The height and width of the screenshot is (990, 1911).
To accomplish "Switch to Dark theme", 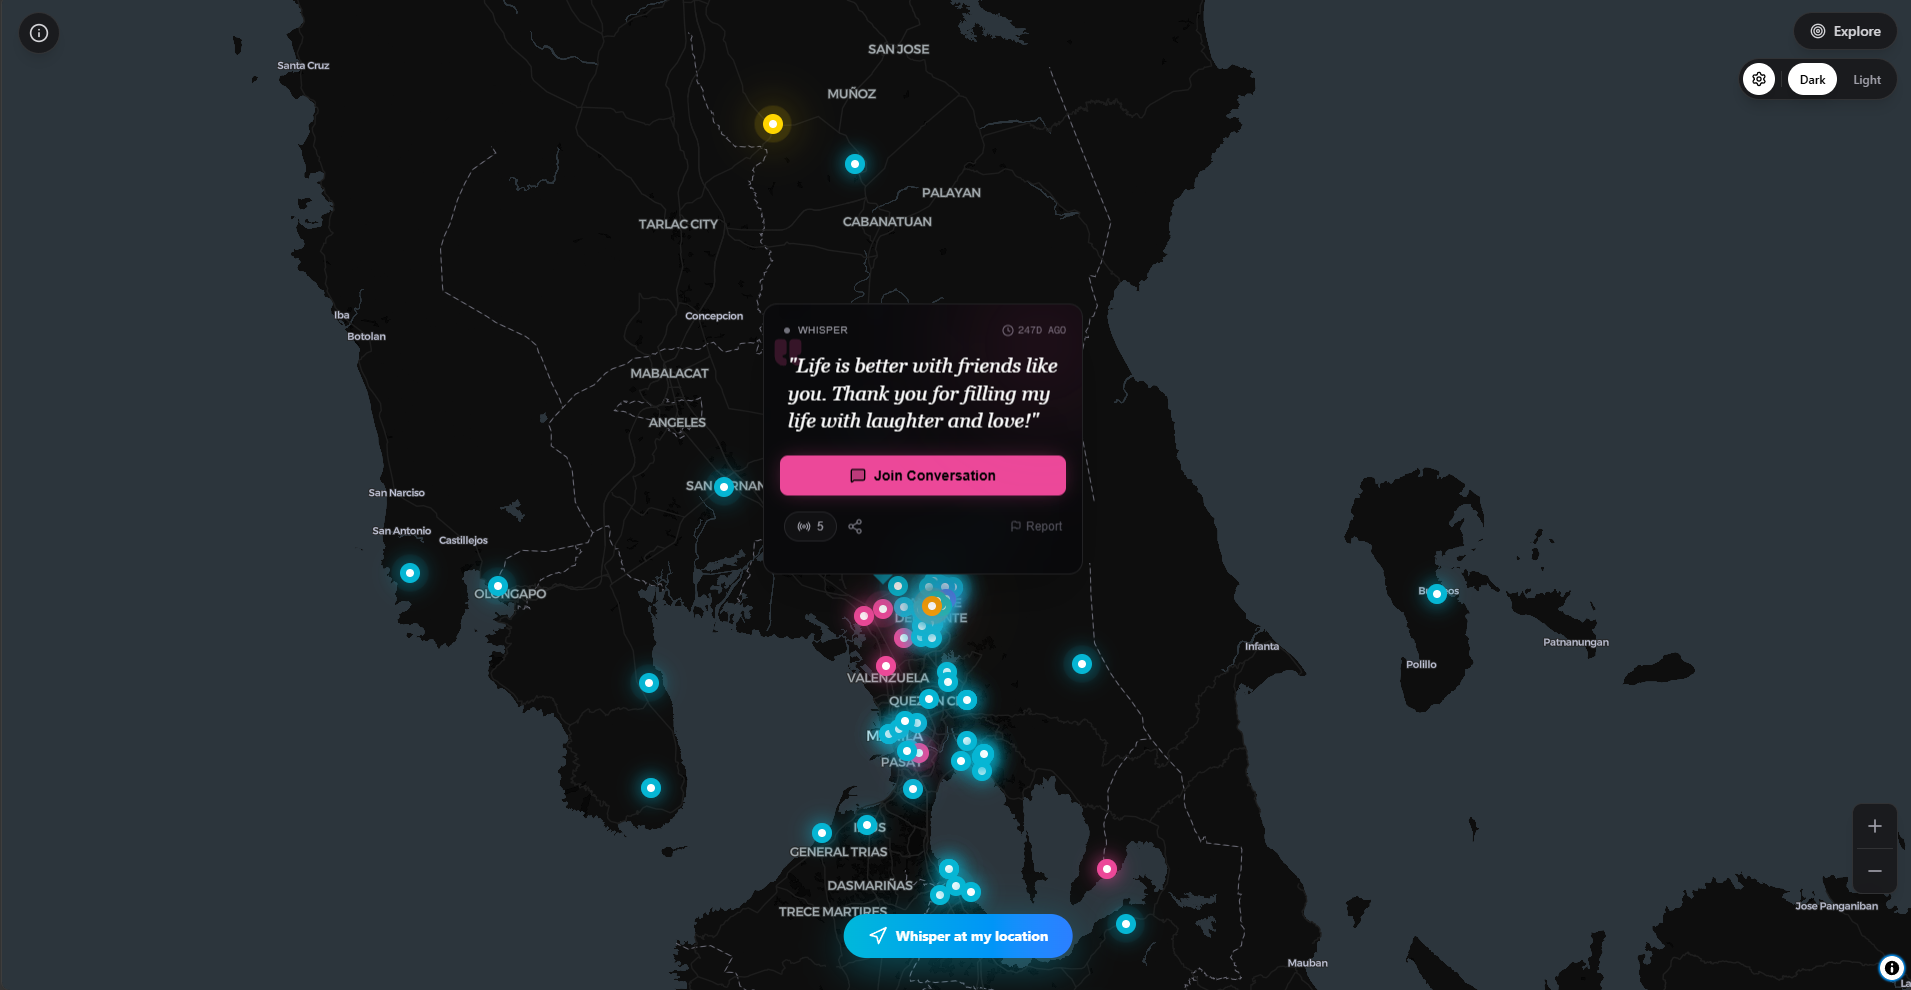I will [x=1812, y=80].
